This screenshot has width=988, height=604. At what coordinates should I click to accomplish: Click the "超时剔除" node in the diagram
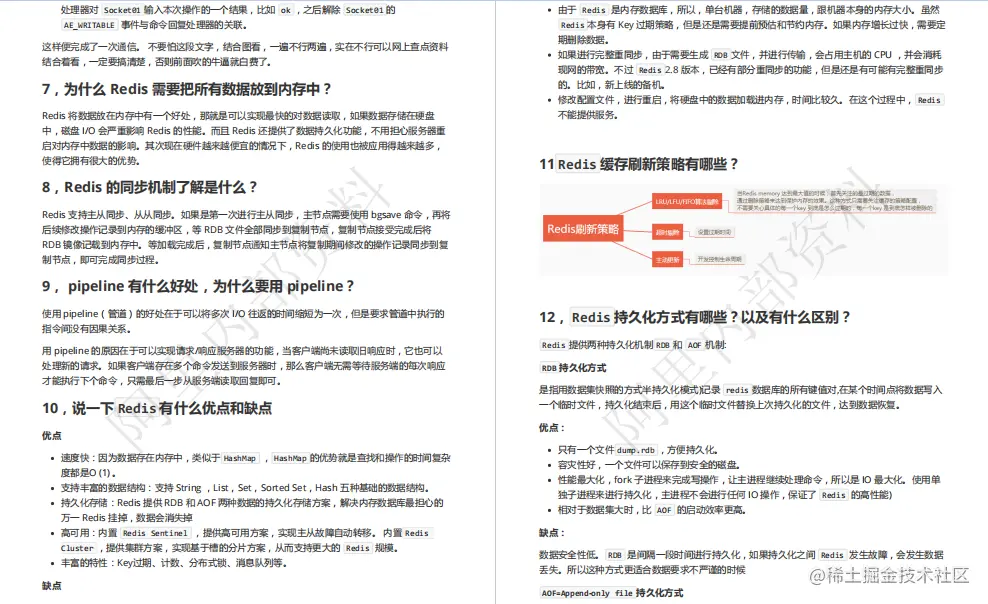667,232
